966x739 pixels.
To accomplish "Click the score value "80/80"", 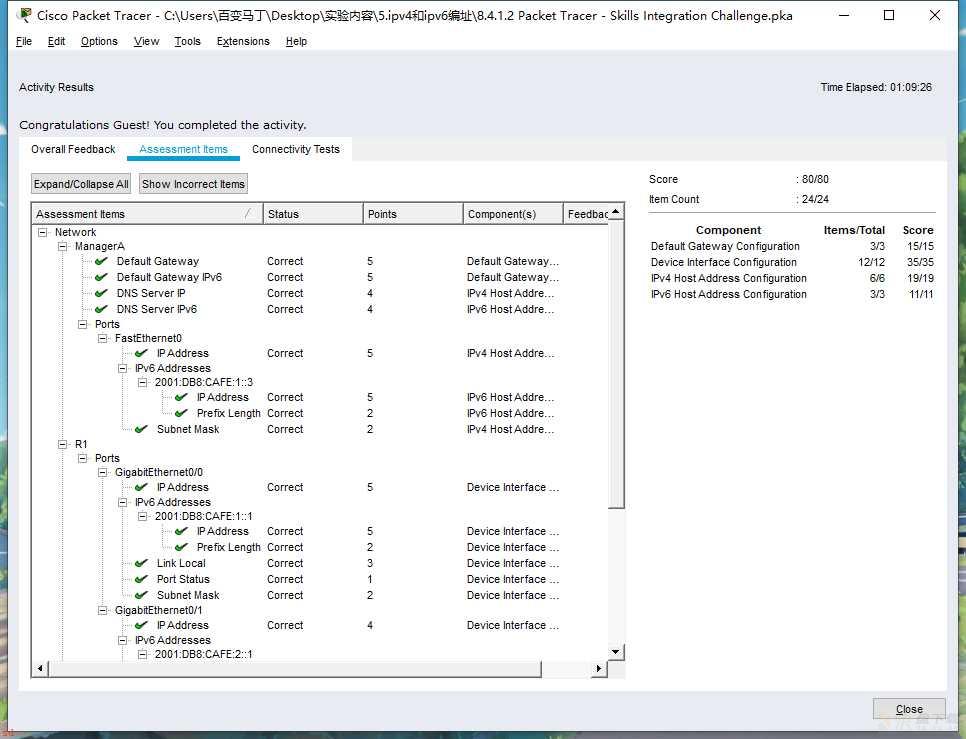I will [815, 179].
